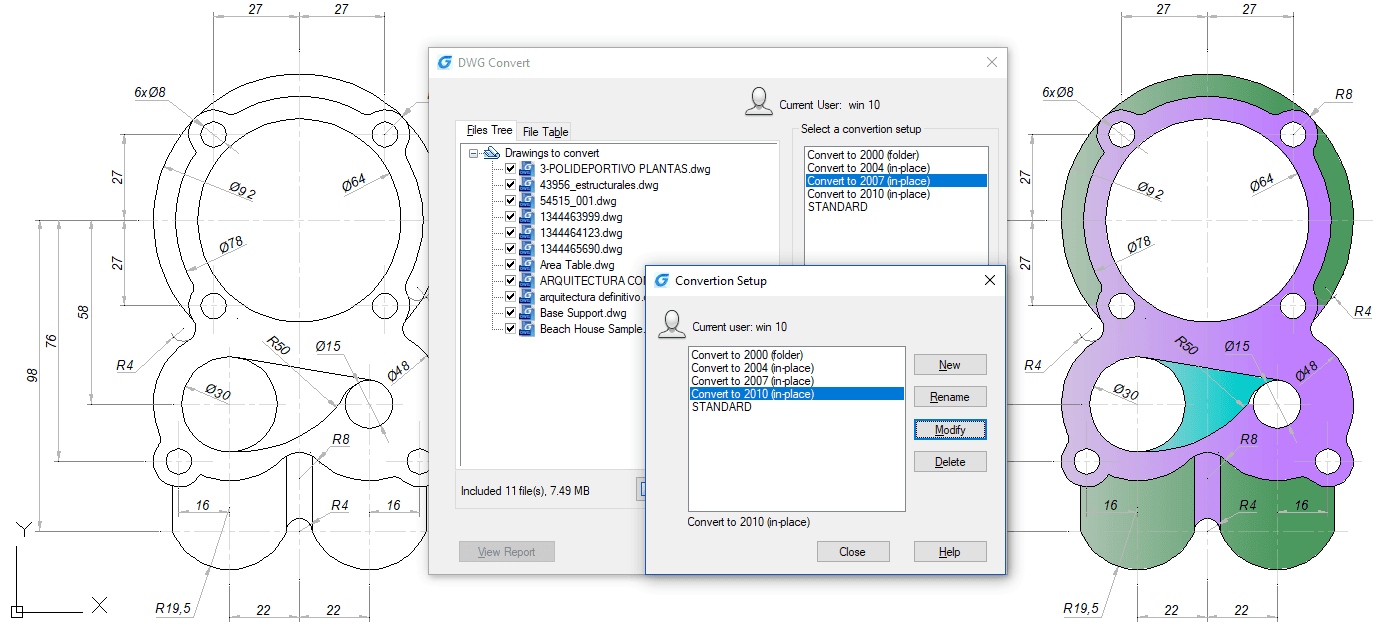Image resolution: width=1387 pixels, height=634 pixels.
Task: Click the DWG icon beside Base Support.dwg
Action: (x=528, y=313)
